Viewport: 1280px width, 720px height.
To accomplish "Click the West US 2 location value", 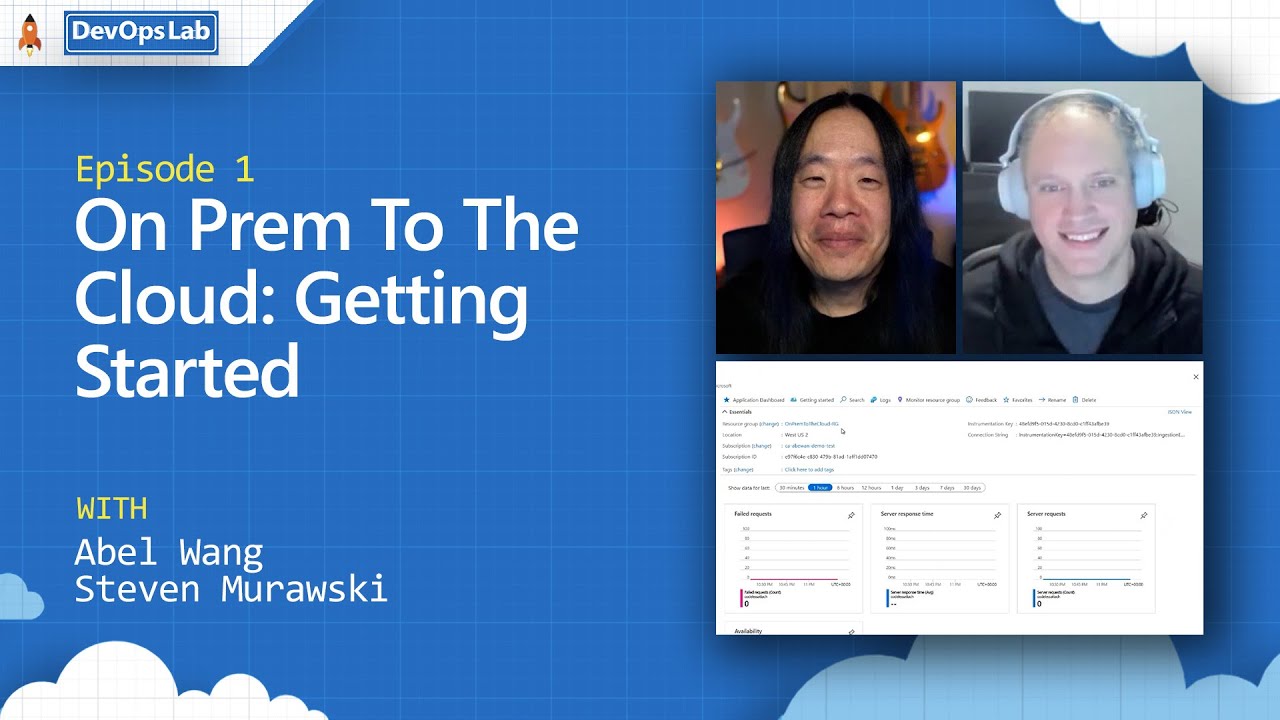I will pyautogui.click(x=796, y=435).
